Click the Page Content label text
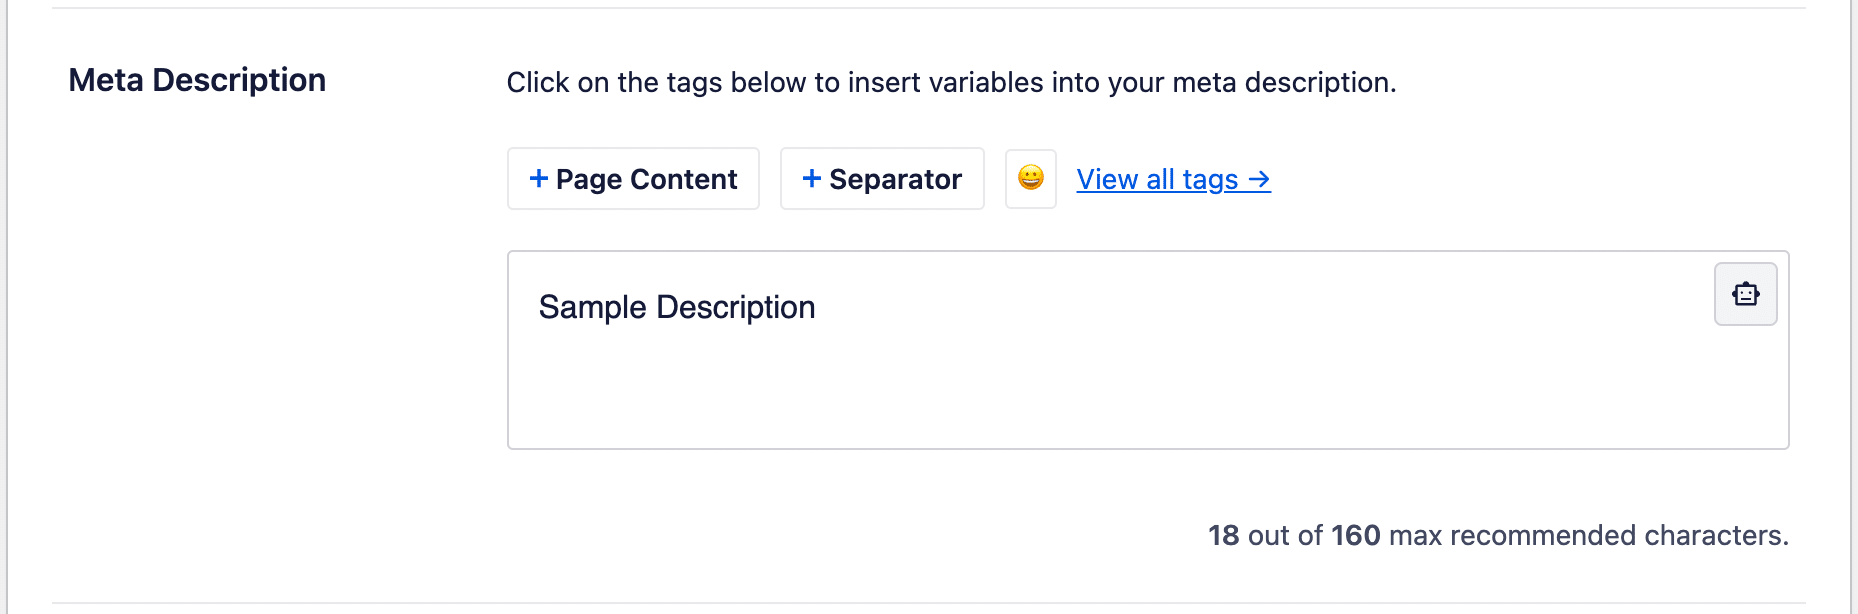Screen dimensions: 1858x614 pos(646,179)
